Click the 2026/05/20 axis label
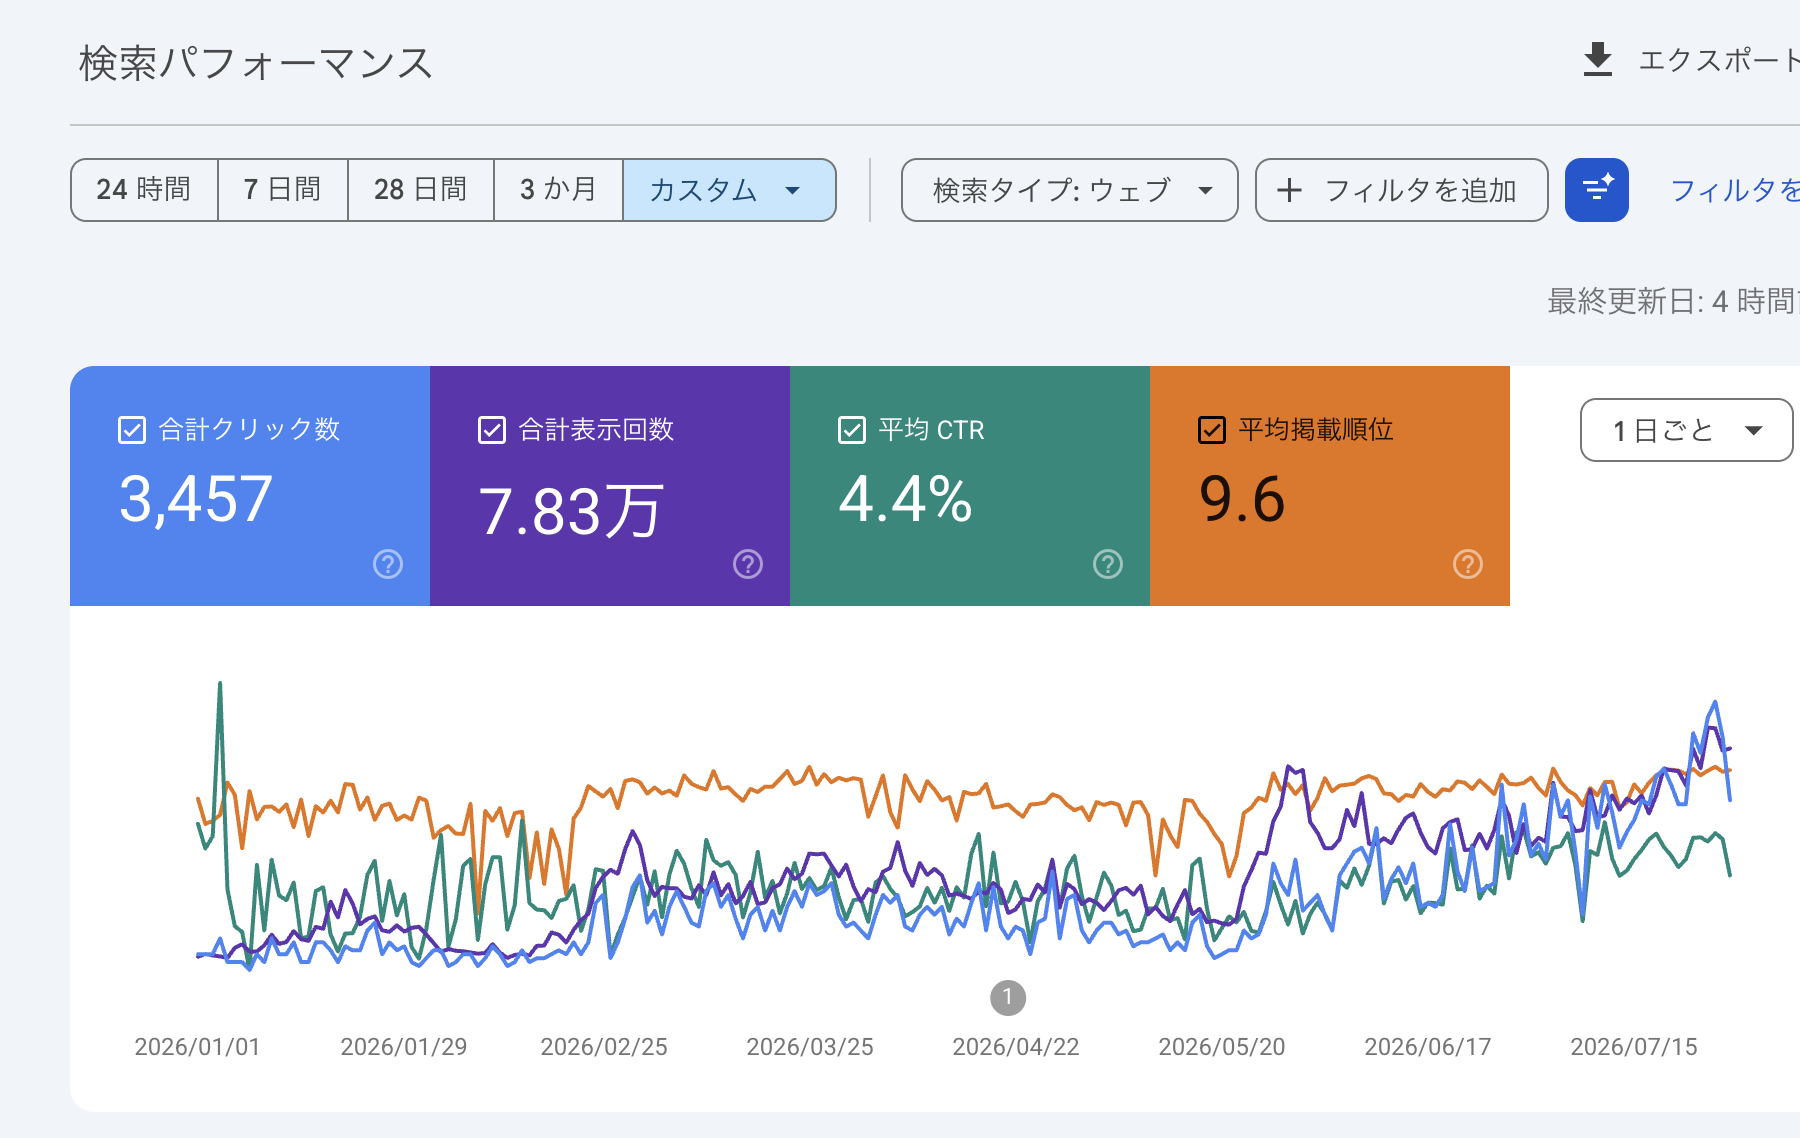This screenshot has height=1138, width=1800. pyautogui.click(x=1222, y=1047)
